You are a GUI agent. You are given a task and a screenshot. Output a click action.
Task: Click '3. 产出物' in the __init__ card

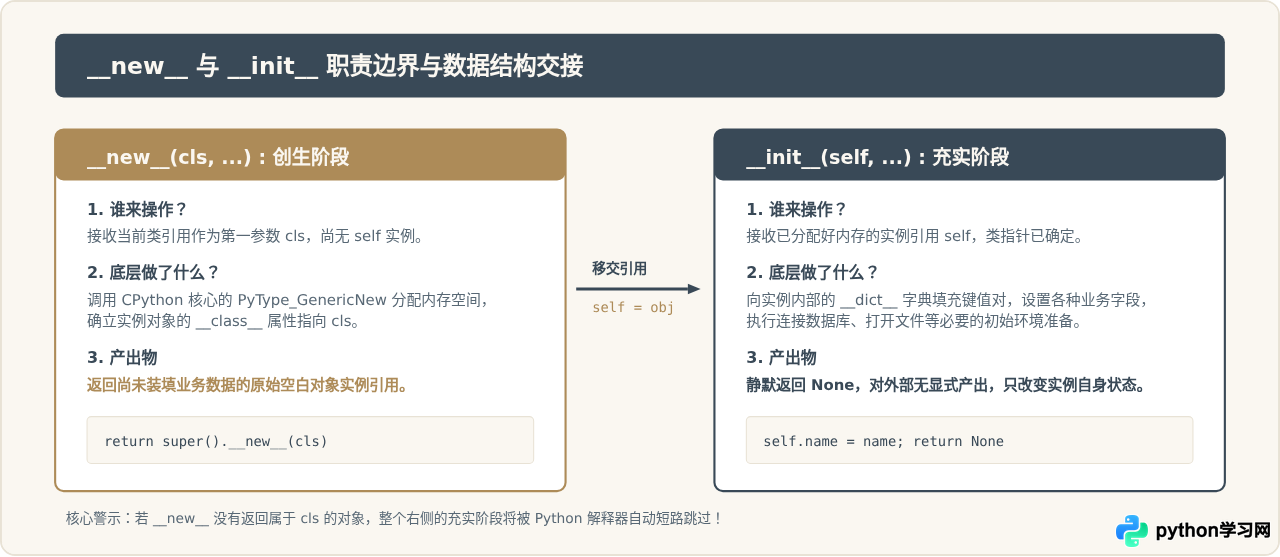781,358
